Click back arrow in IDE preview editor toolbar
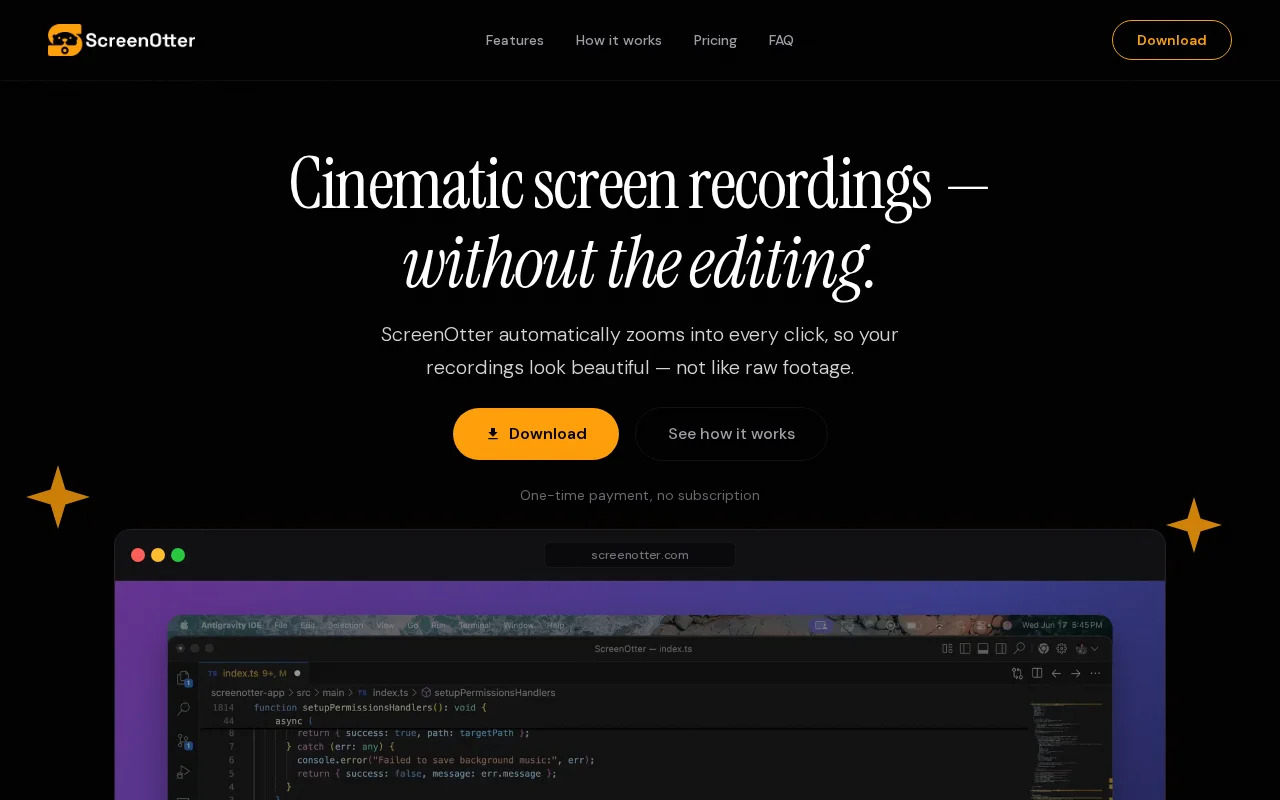Viewport: 1280px width, 800px height. pyautogui.click(x=1056, y=674)
